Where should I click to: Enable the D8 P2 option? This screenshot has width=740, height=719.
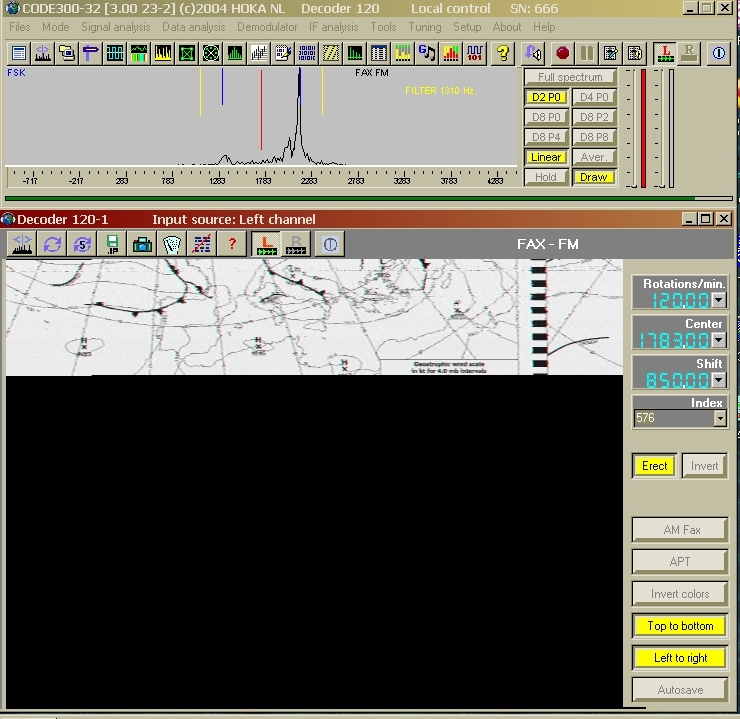click(594, 117)
